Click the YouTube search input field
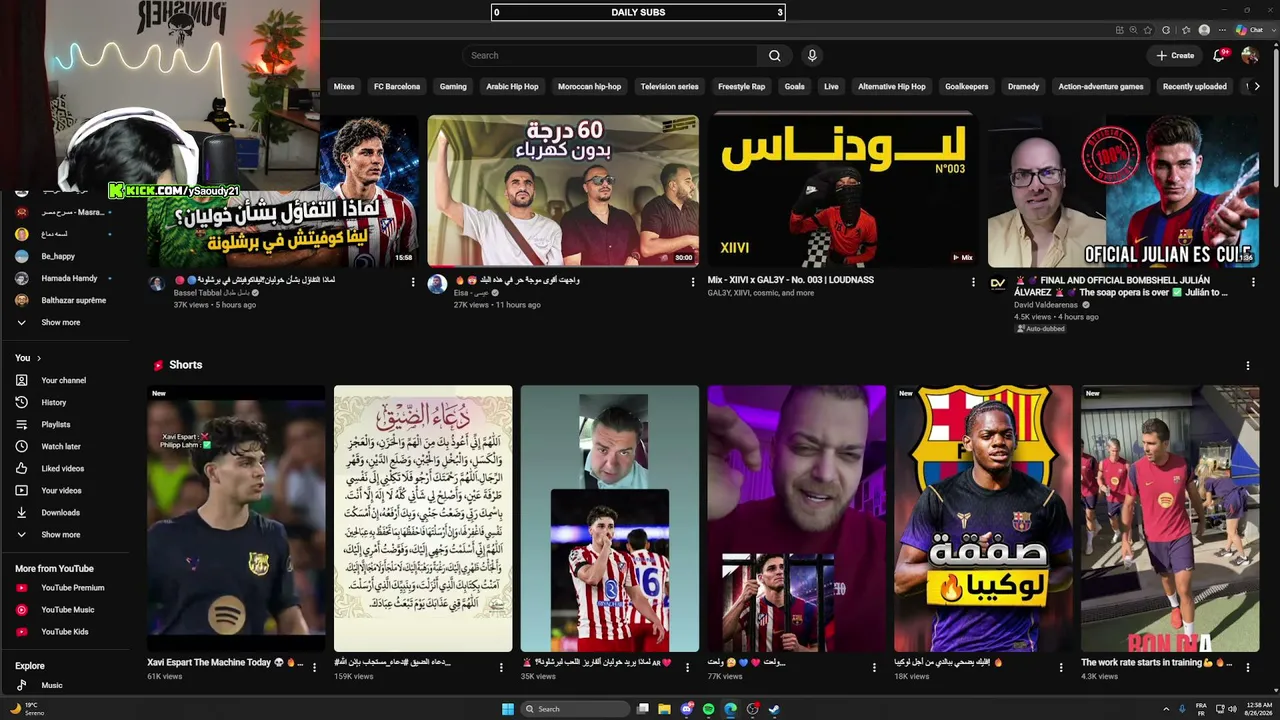1280x720 pixels. 610,56
